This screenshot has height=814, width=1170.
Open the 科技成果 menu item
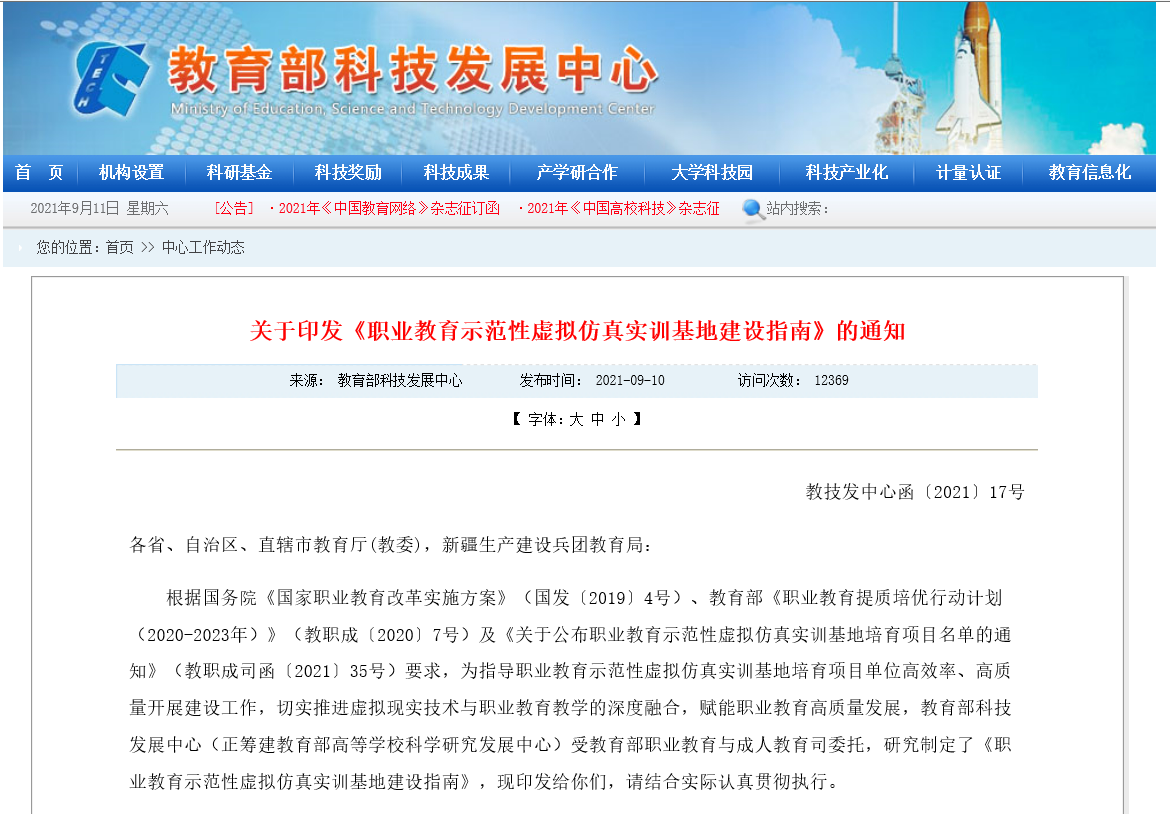pyautogui.click(x=456, y=173)
